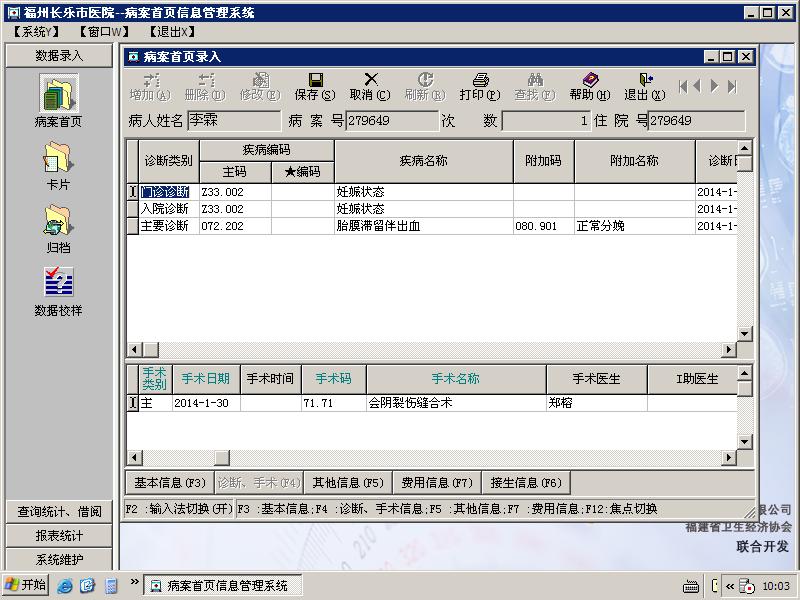
Task: Switch to 接生信息(F6) tab
Action: click(526, 483)
